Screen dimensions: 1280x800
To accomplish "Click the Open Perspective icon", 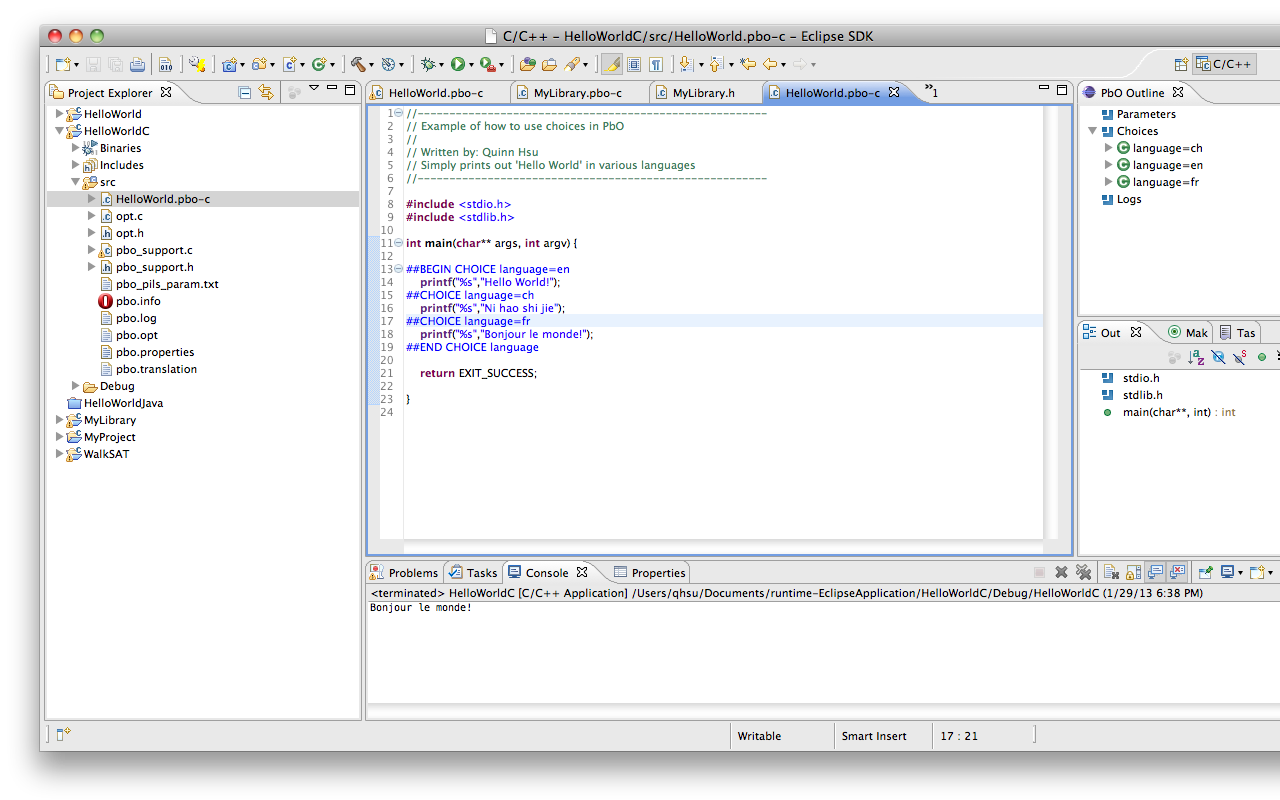I will 1181,65.
